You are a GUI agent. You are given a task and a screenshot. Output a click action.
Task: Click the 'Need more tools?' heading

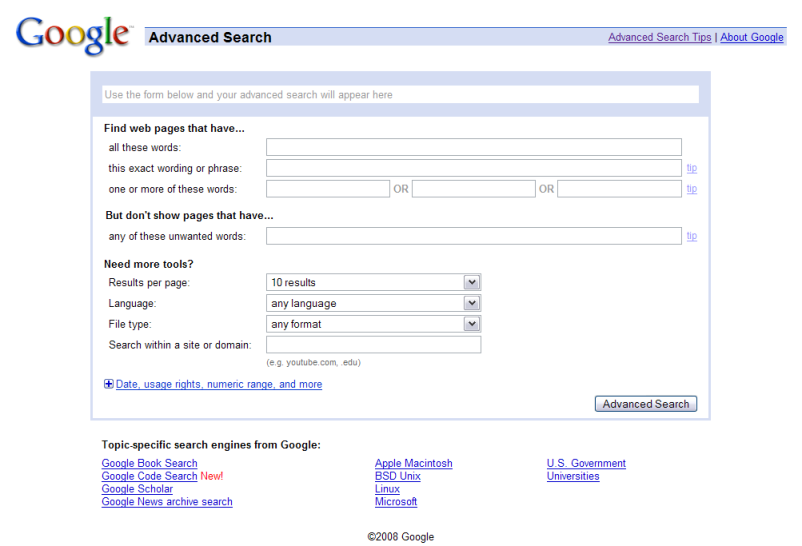148,264
